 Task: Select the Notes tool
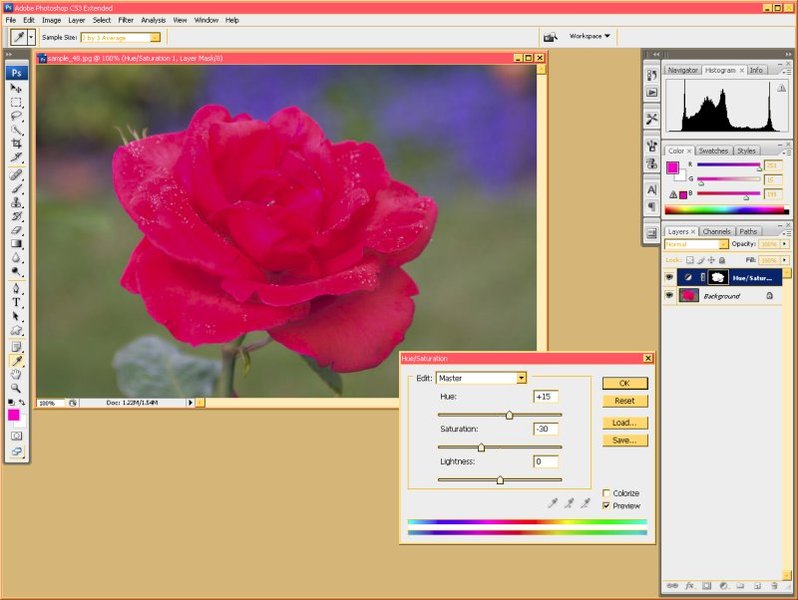[x=16, y=347]
